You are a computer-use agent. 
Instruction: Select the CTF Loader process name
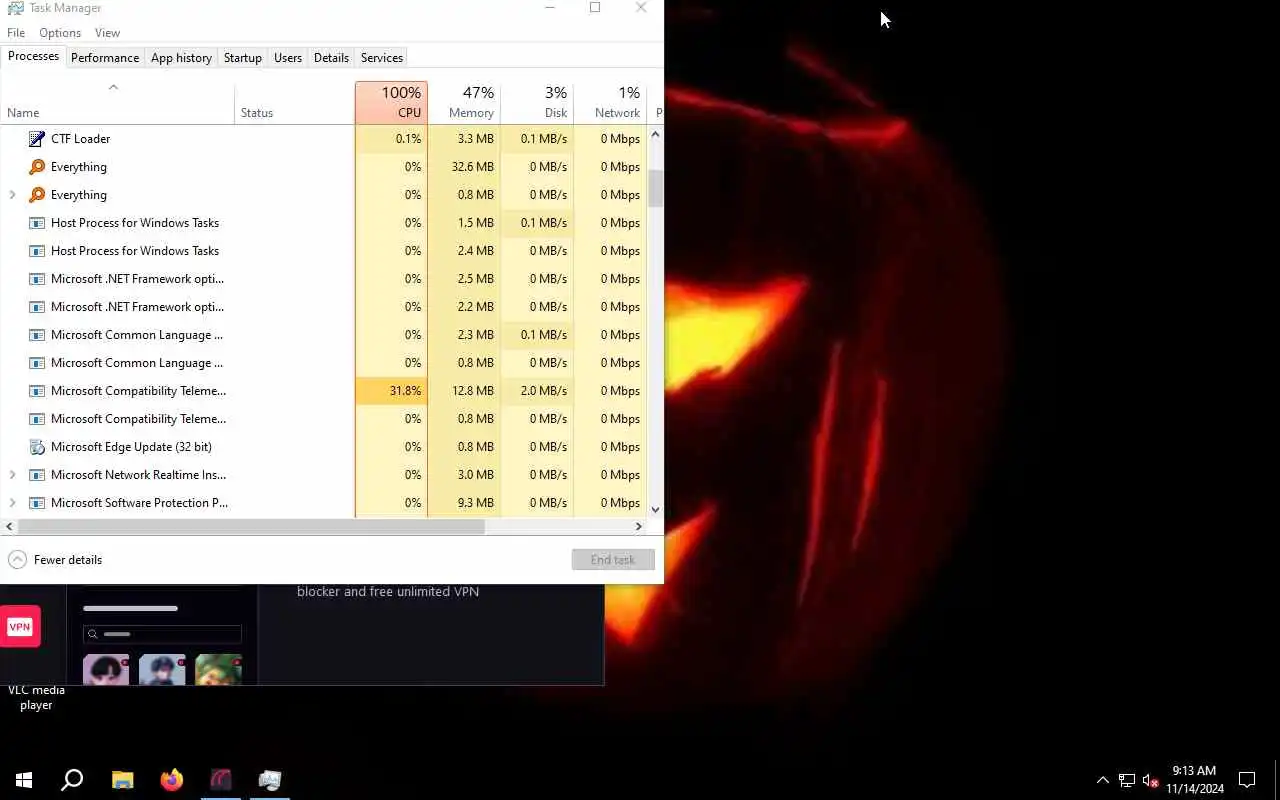point(80,139)
